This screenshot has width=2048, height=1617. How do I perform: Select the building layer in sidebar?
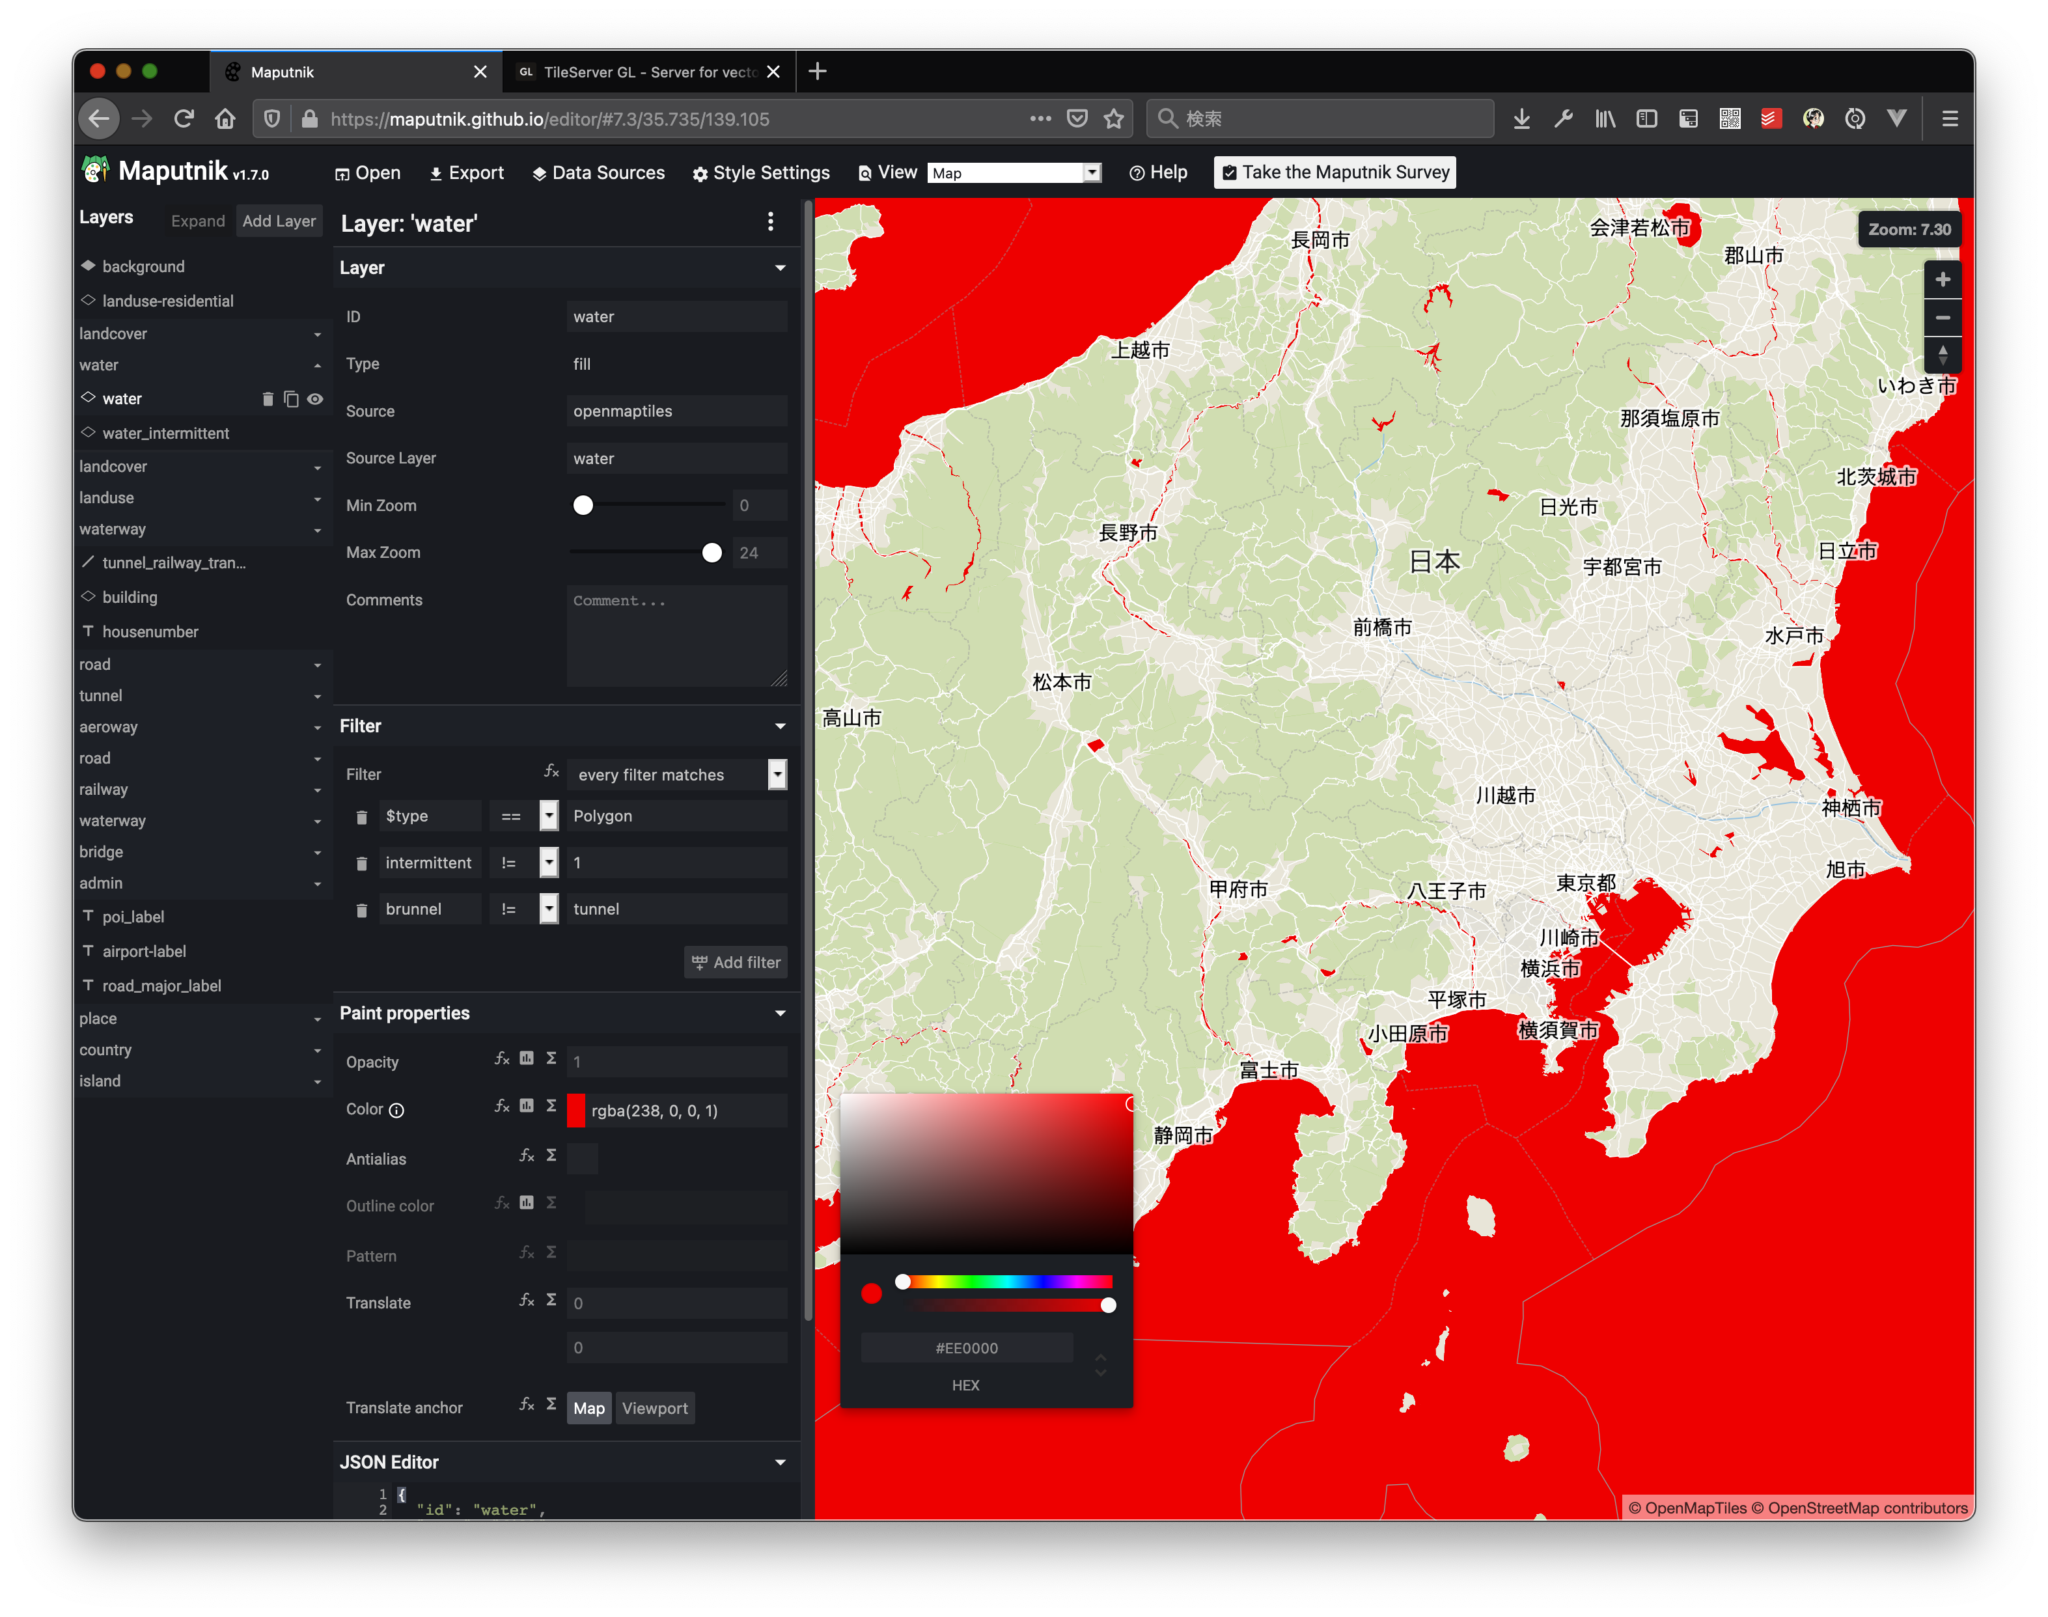[129, 597]
